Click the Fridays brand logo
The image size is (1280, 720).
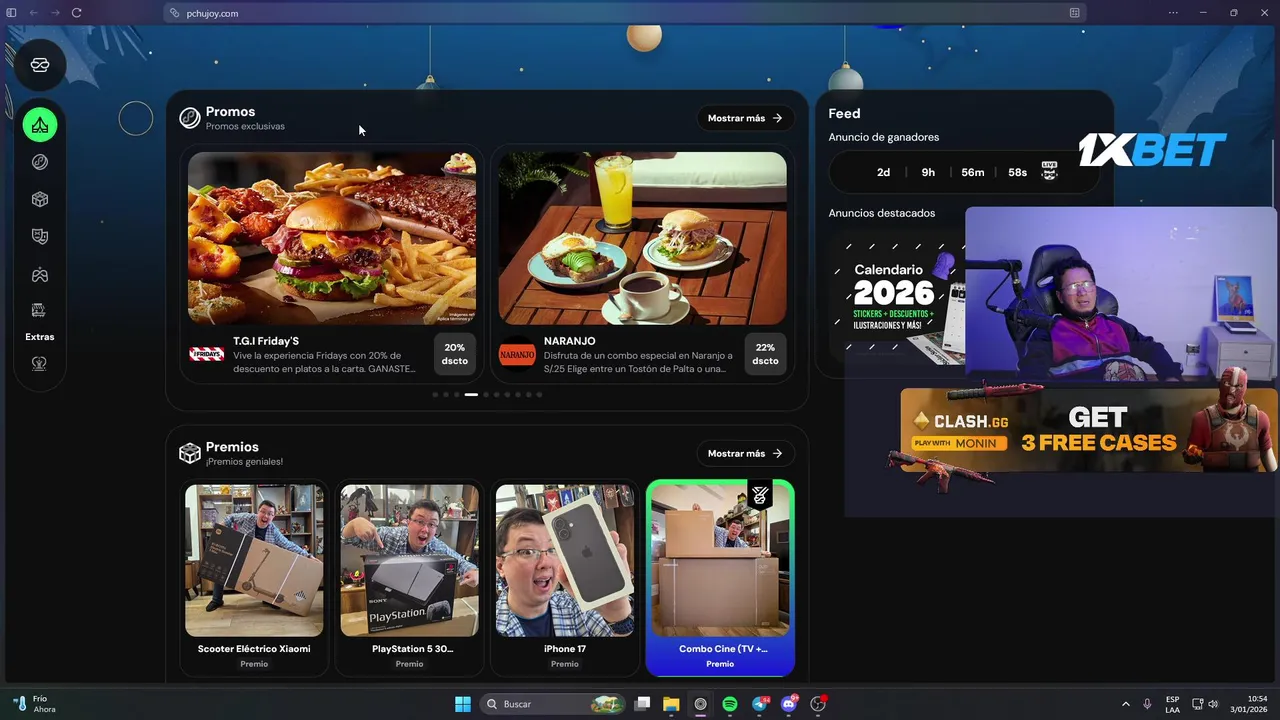tap(207, 354)
